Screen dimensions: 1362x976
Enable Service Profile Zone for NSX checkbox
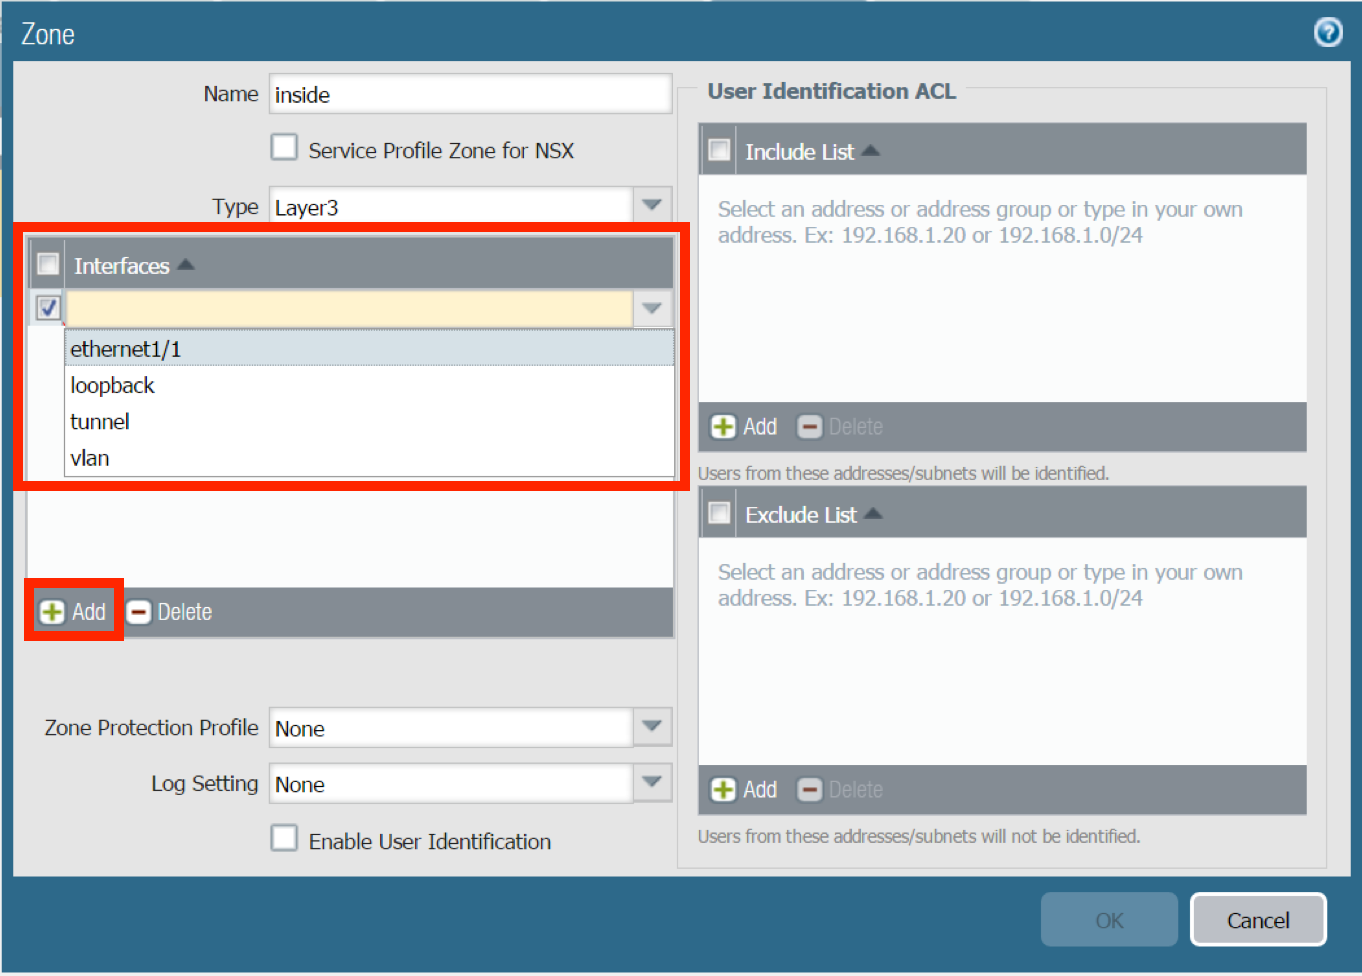[284, 148]
